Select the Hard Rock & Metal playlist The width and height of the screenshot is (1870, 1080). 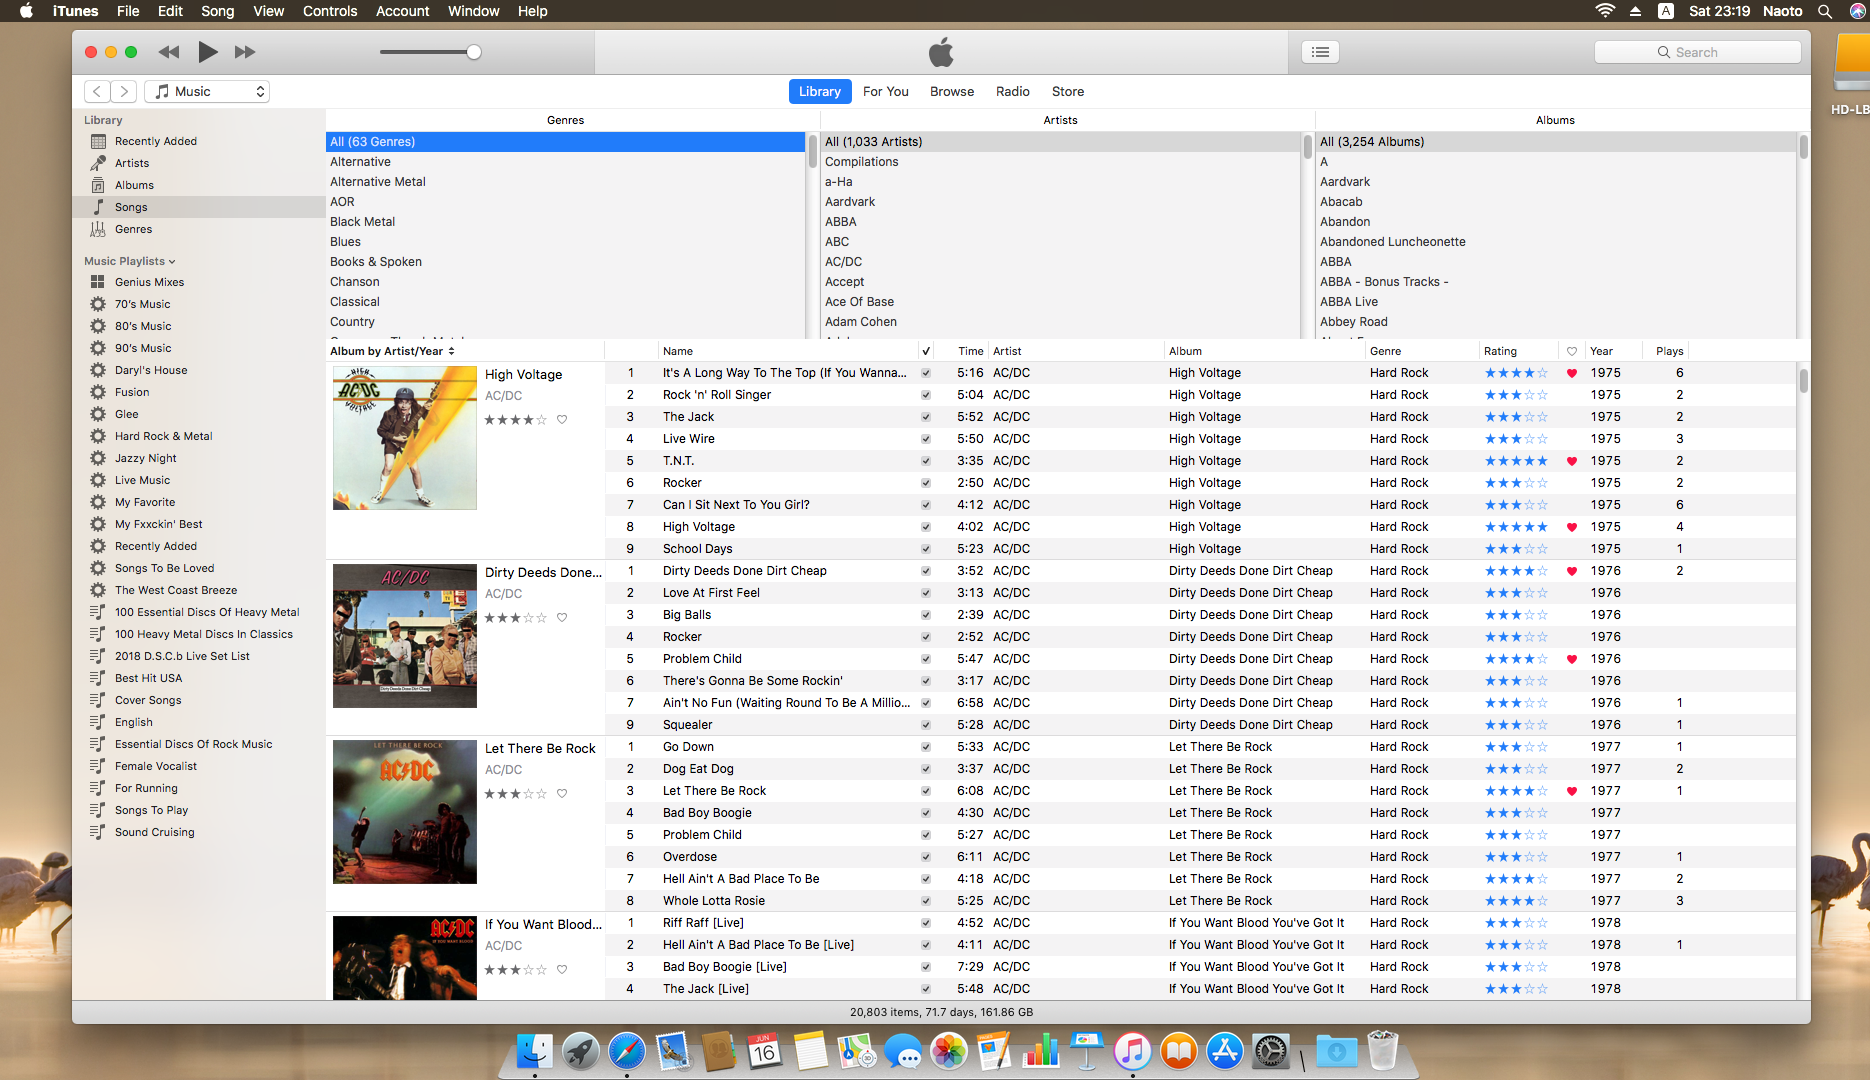163,436
